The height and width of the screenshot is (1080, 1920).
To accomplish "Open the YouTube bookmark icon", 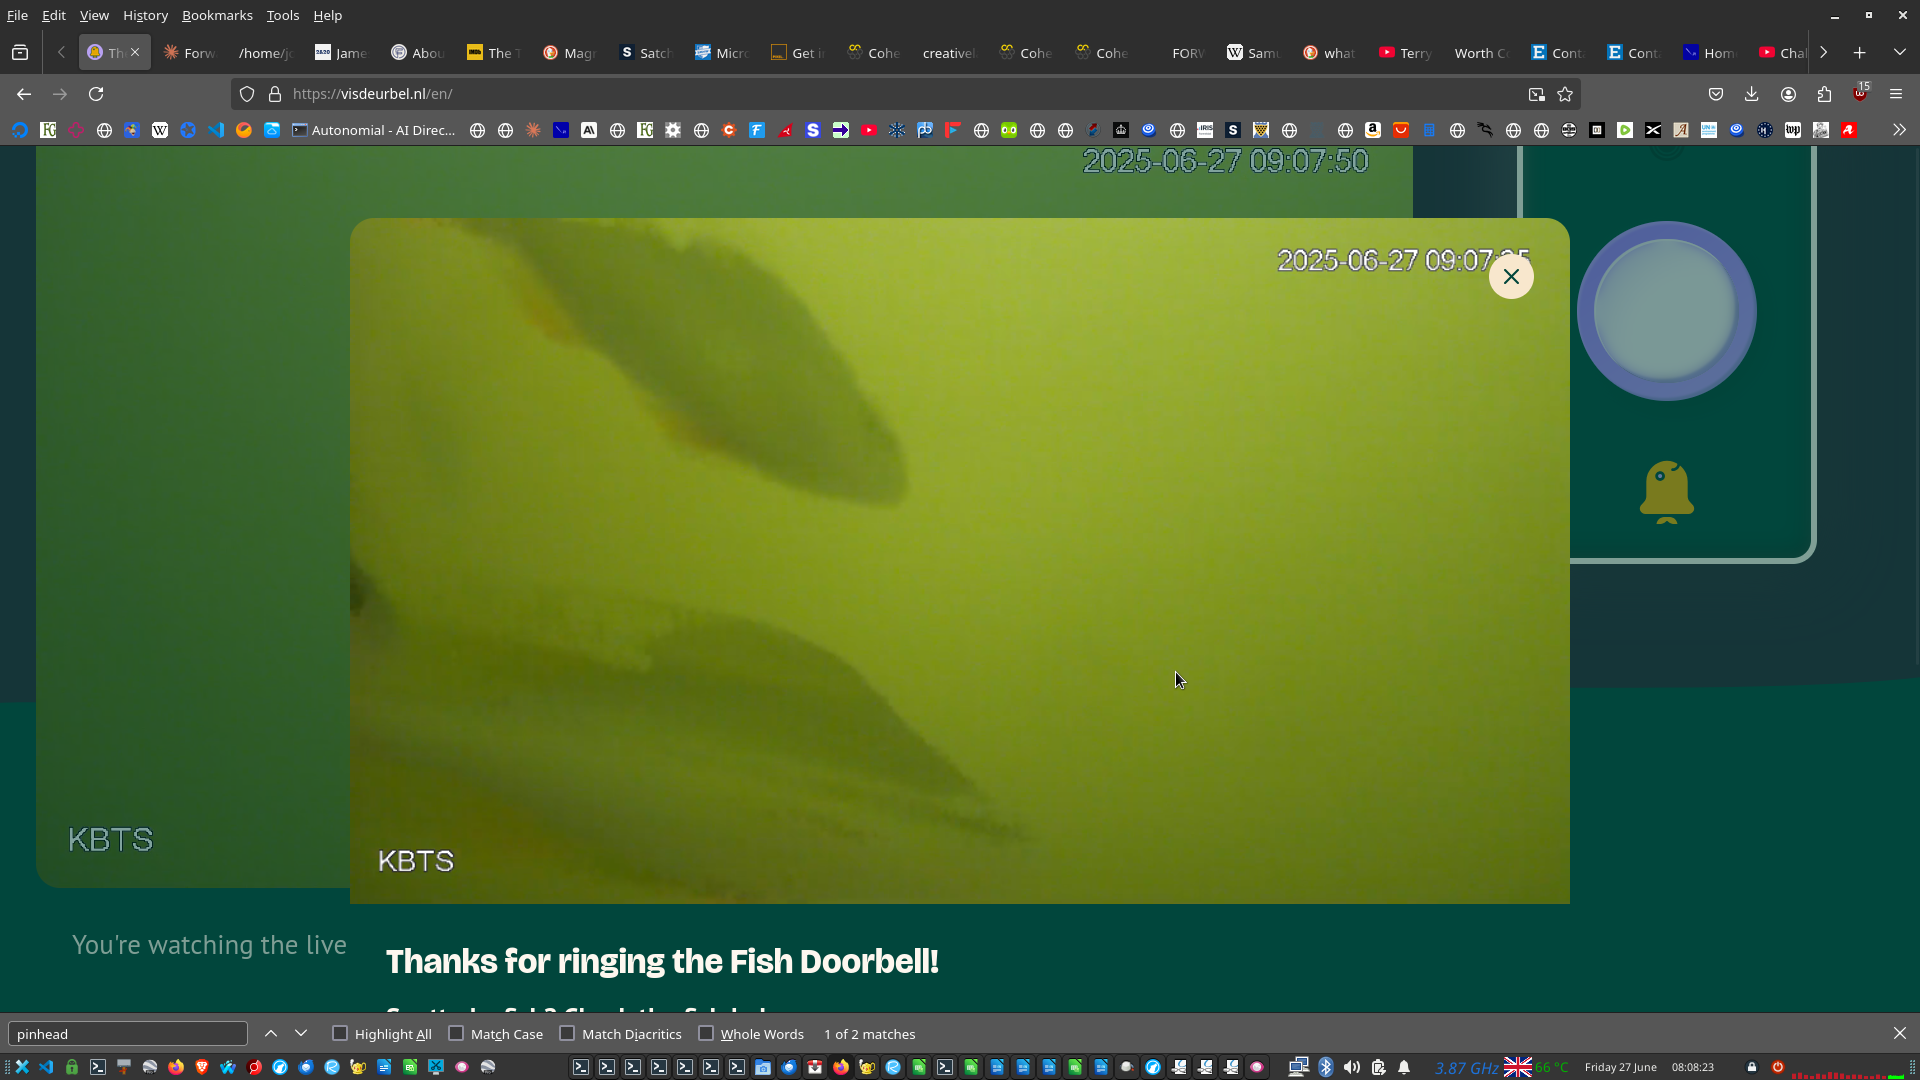I will pos(869,130).
